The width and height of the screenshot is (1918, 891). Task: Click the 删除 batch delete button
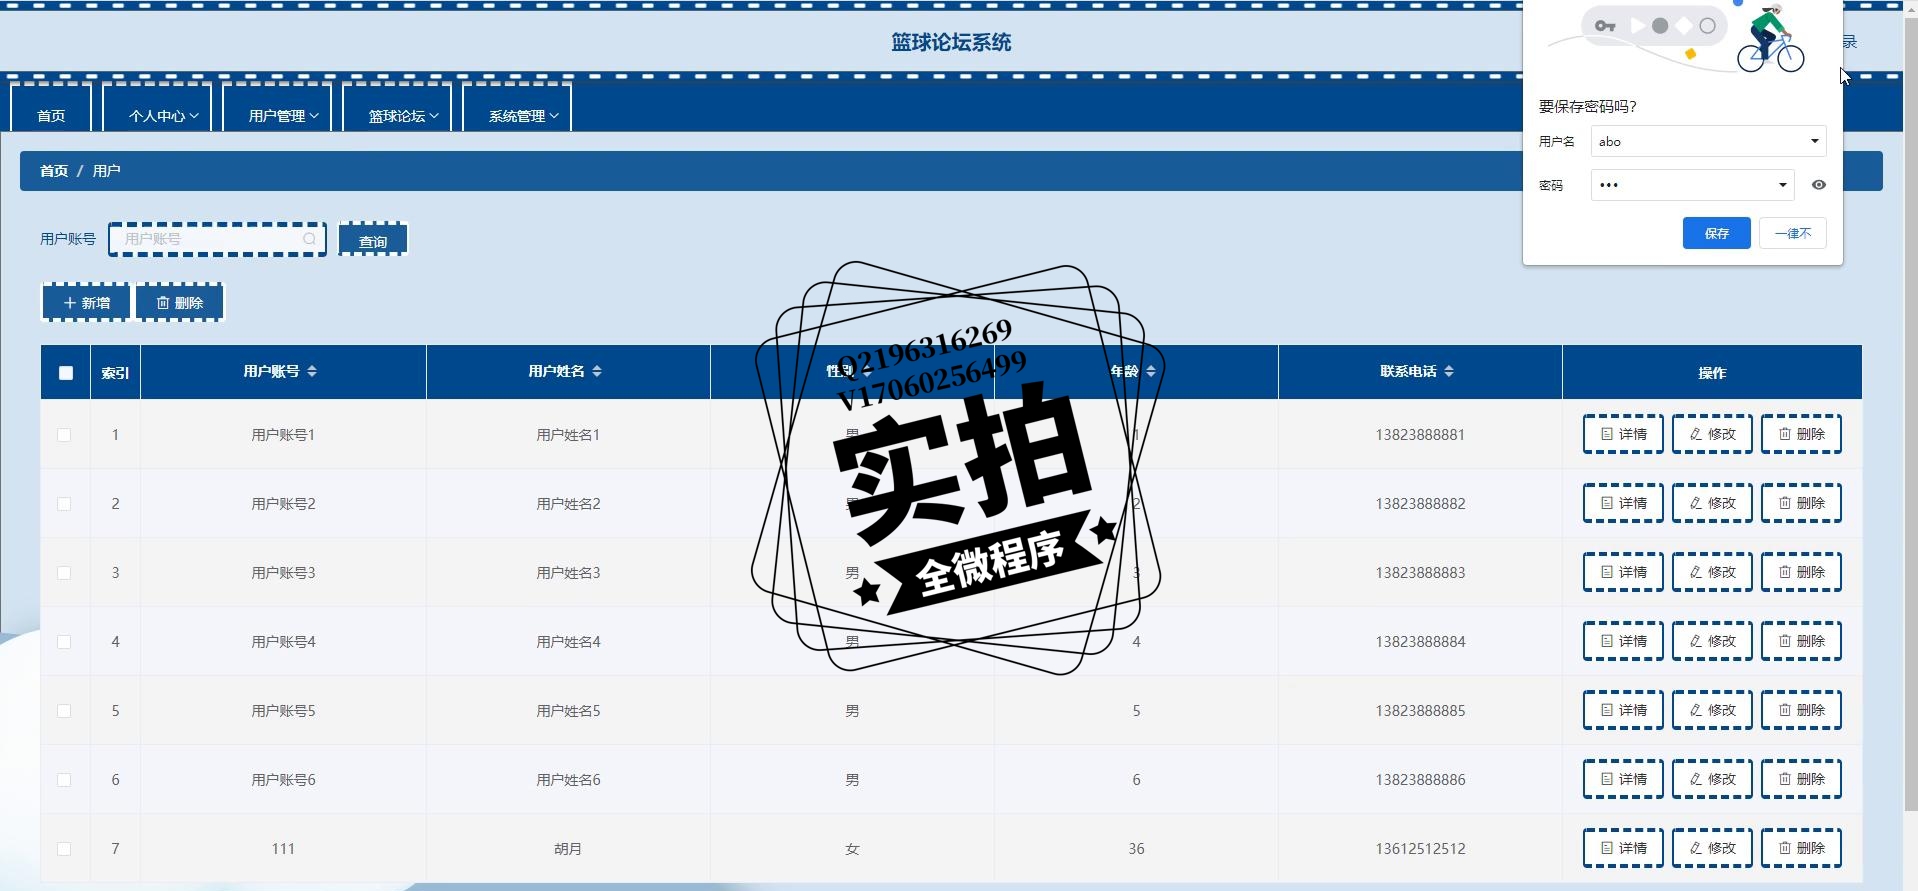pos(180,302)
